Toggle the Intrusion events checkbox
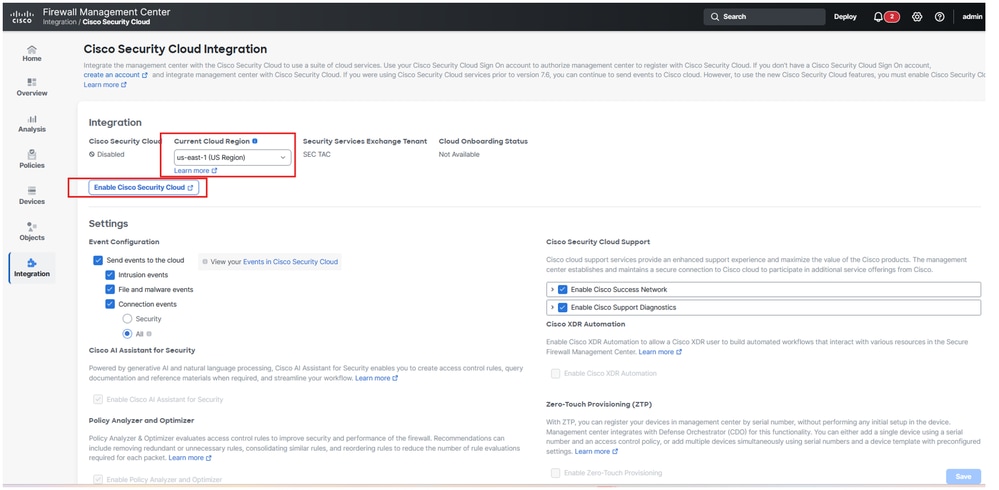Viewport: 999px width, 490px height. pos(111,275)
